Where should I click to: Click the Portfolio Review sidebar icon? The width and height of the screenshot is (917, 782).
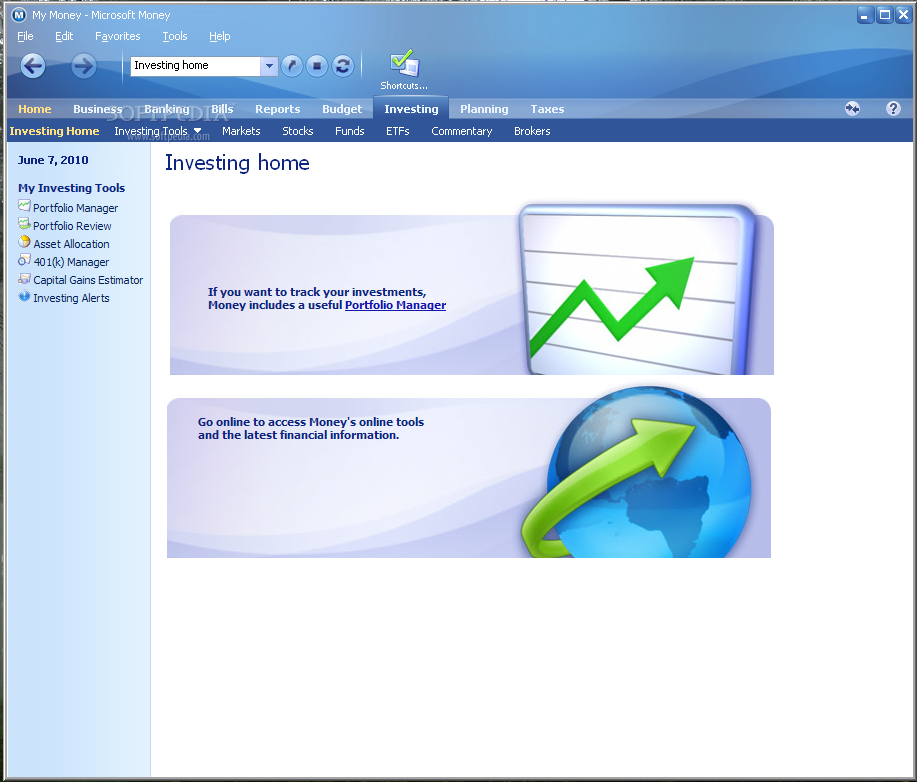pyautogui.click(x=24, y=224)
